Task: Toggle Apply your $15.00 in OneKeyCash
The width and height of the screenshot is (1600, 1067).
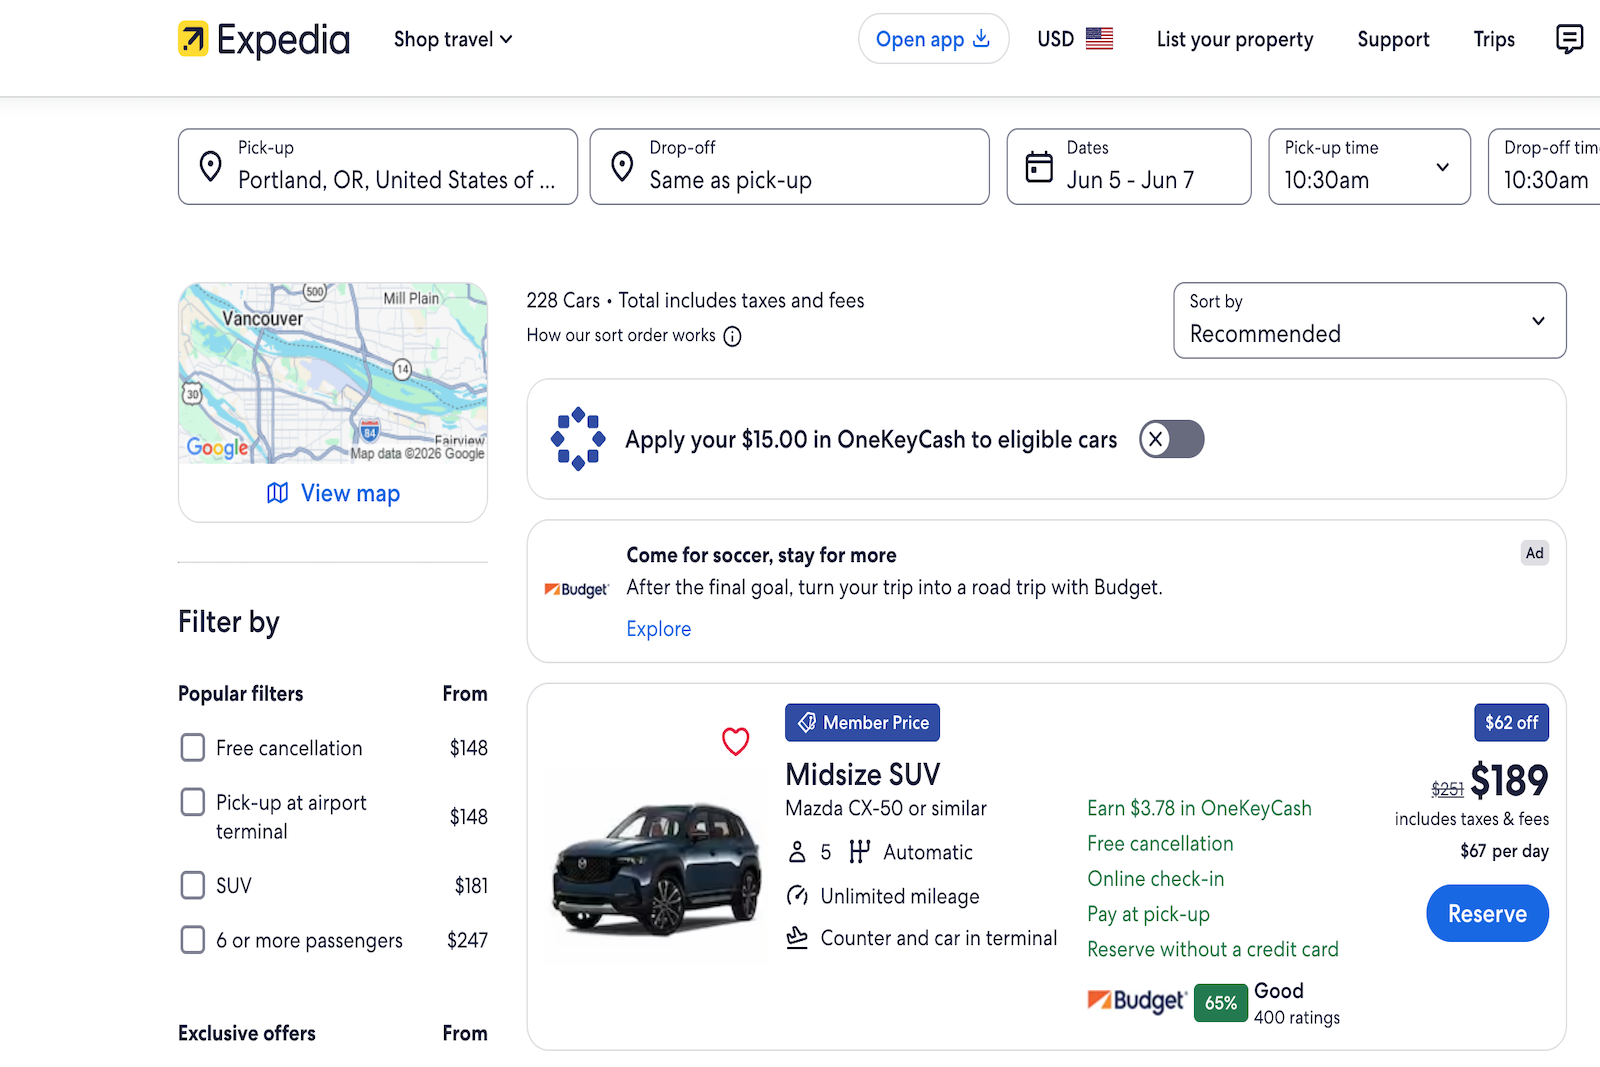Action: pos(1170,439)
